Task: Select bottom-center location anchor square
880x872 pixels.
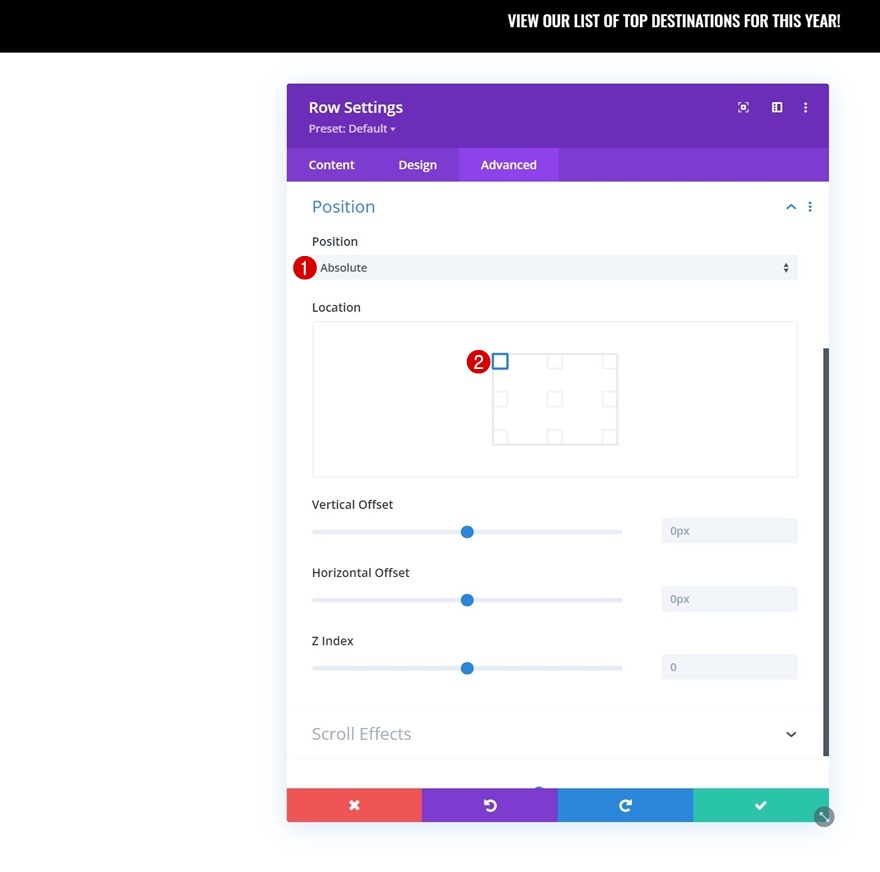Action: point(554,437)
